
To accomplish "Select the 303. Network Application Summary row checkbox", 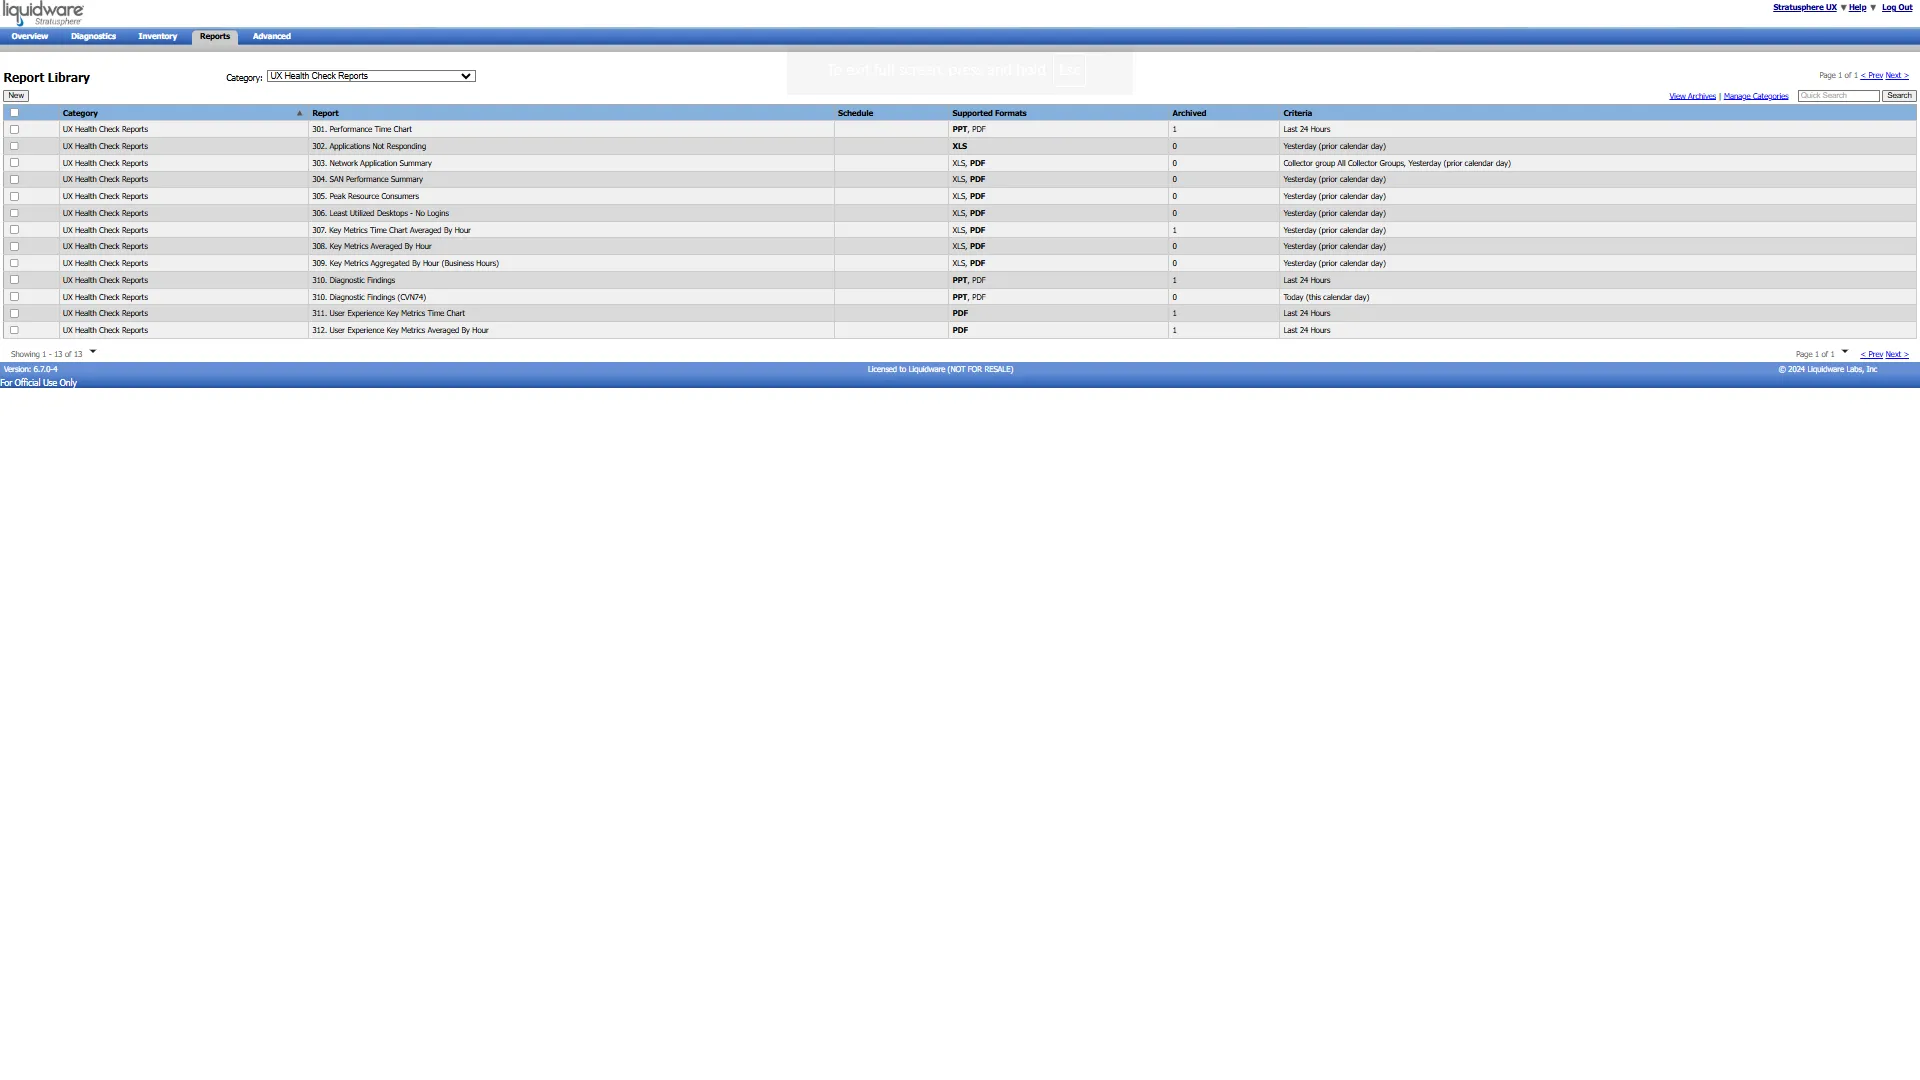I will [x=14, y=163].
